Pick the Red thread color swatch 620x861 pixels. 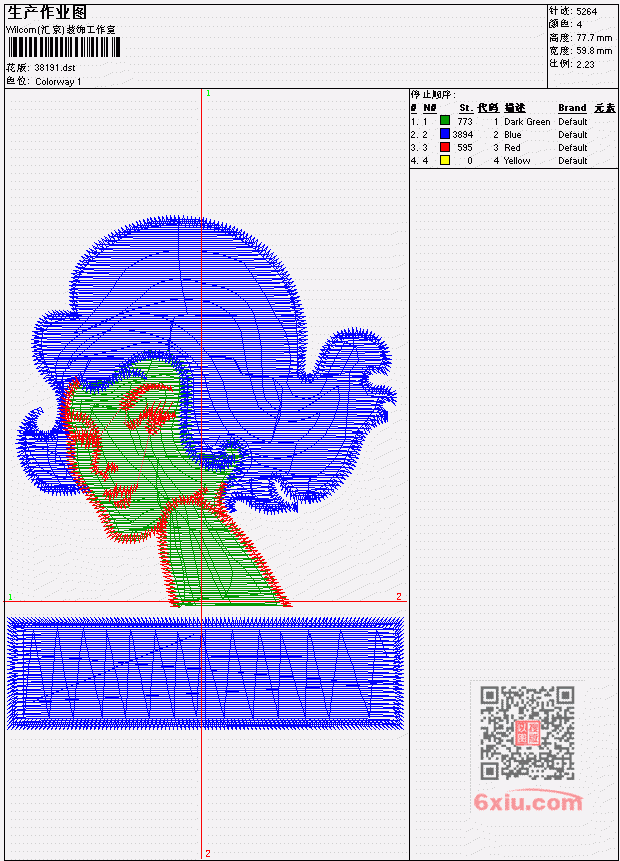pyautogui.click(x=445, y=147)
